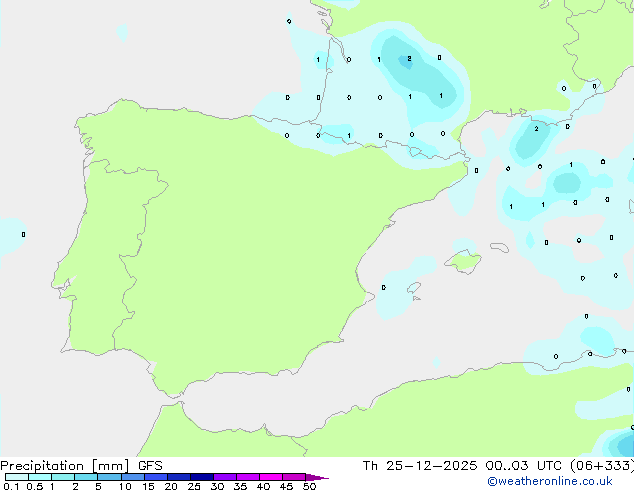This screenshot has width=634, height=490.
Task: Select the 5–10 mm legend color swatch
Action: coord(109,477)
